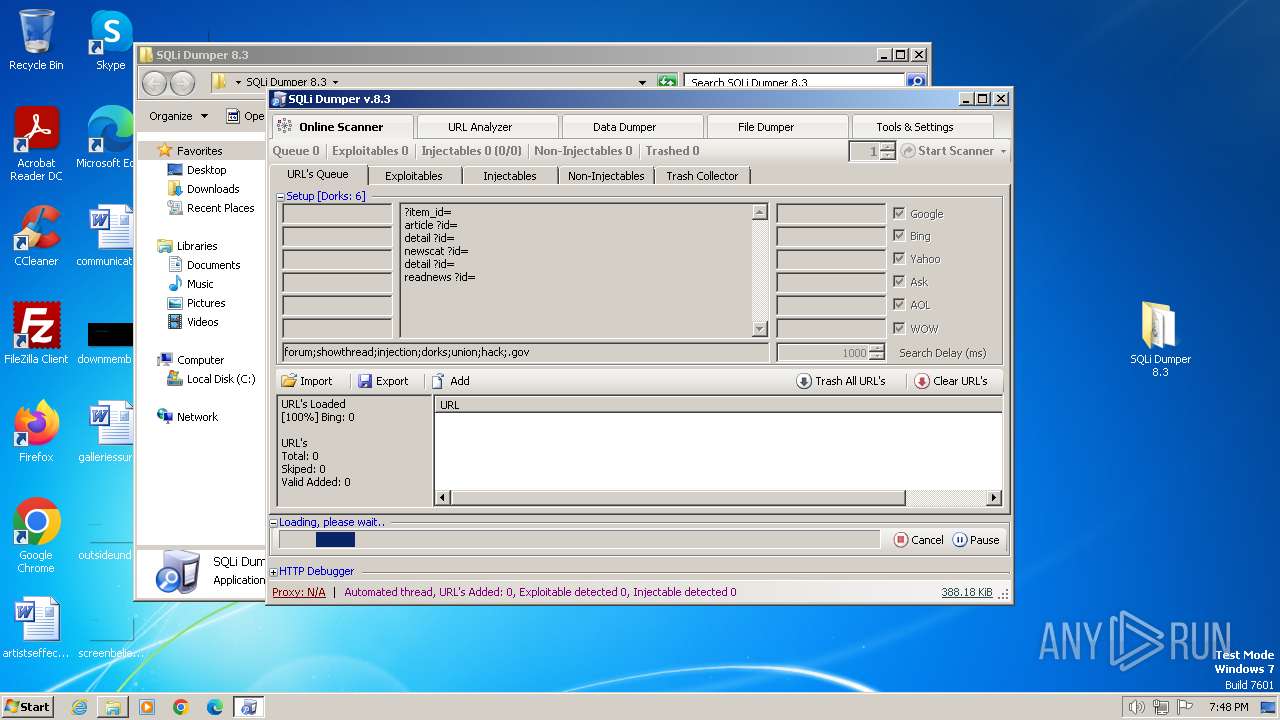
Task: Select the CCleaner desktop icon
Action: coord(36,236)
